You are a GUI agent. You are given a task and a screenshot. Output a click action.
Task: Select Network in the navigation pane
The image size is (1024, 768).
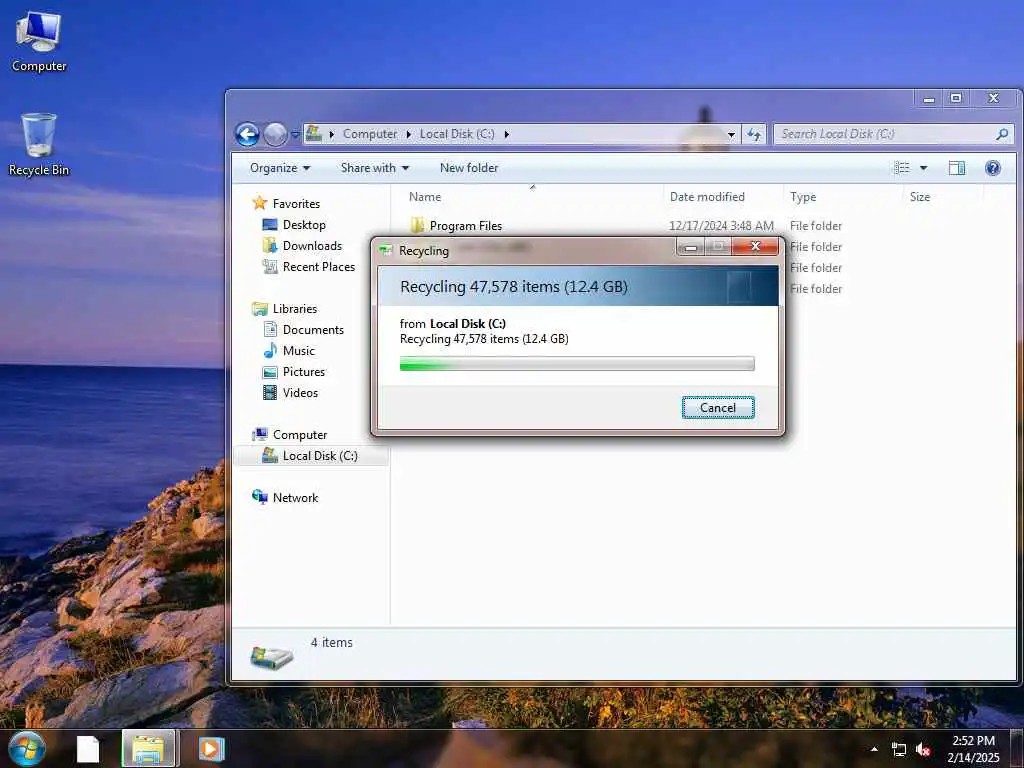(x=295, y=498)
